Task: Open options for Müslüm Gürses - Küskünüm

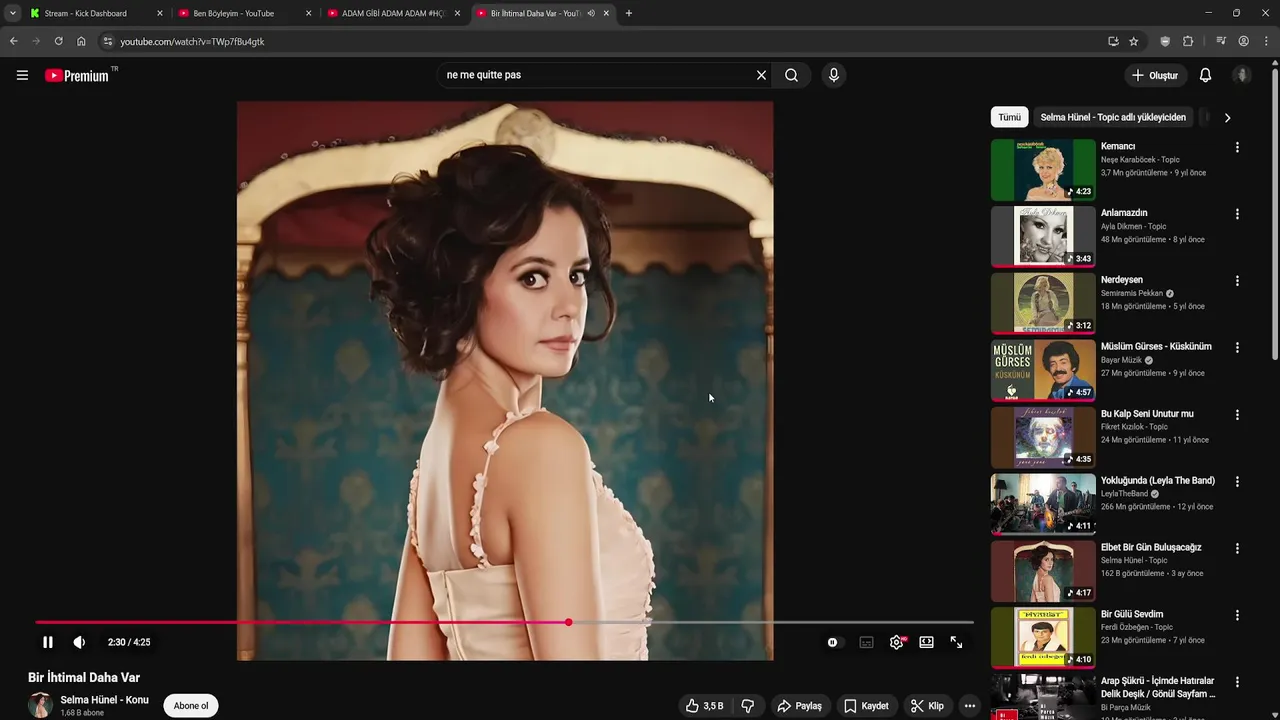Action: (x=1237, y=348)
